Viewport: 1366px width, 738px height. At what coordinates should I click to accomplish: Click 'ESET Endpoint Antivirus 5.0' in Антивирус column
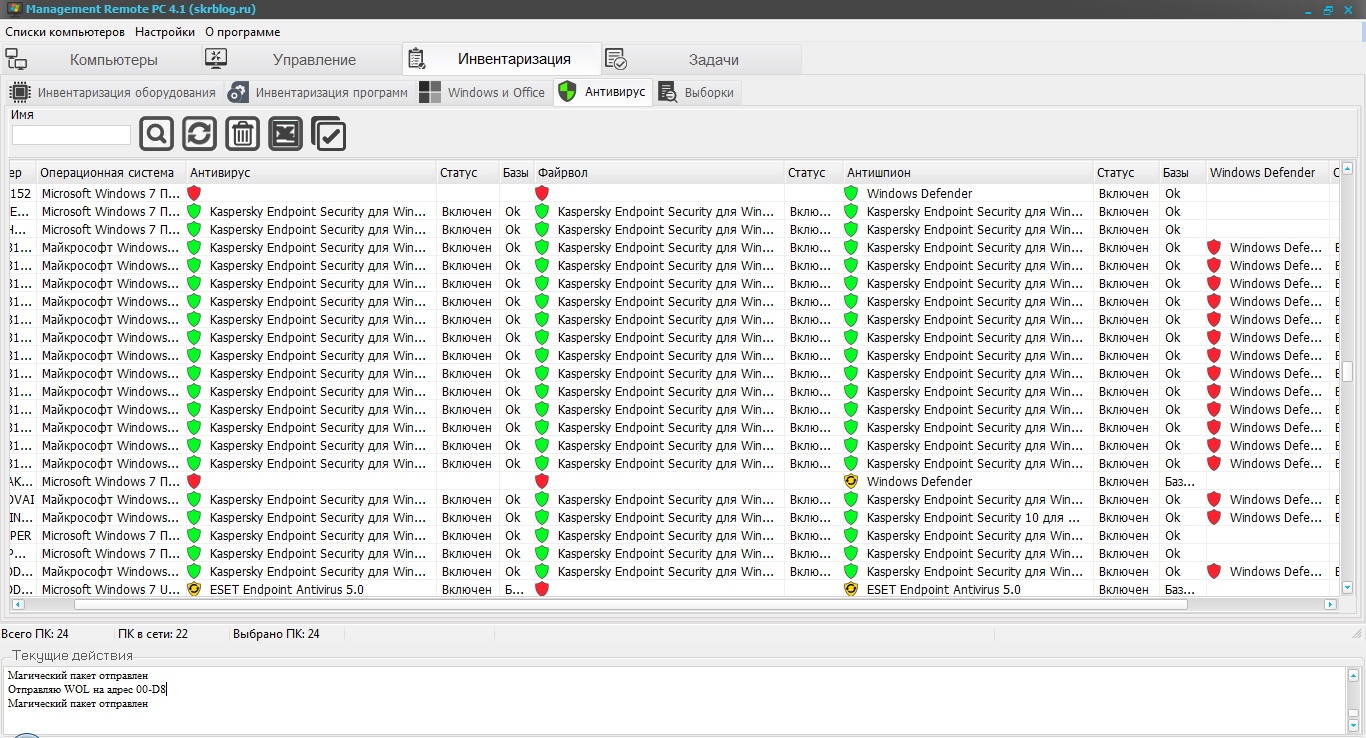[x=287, y=589]
